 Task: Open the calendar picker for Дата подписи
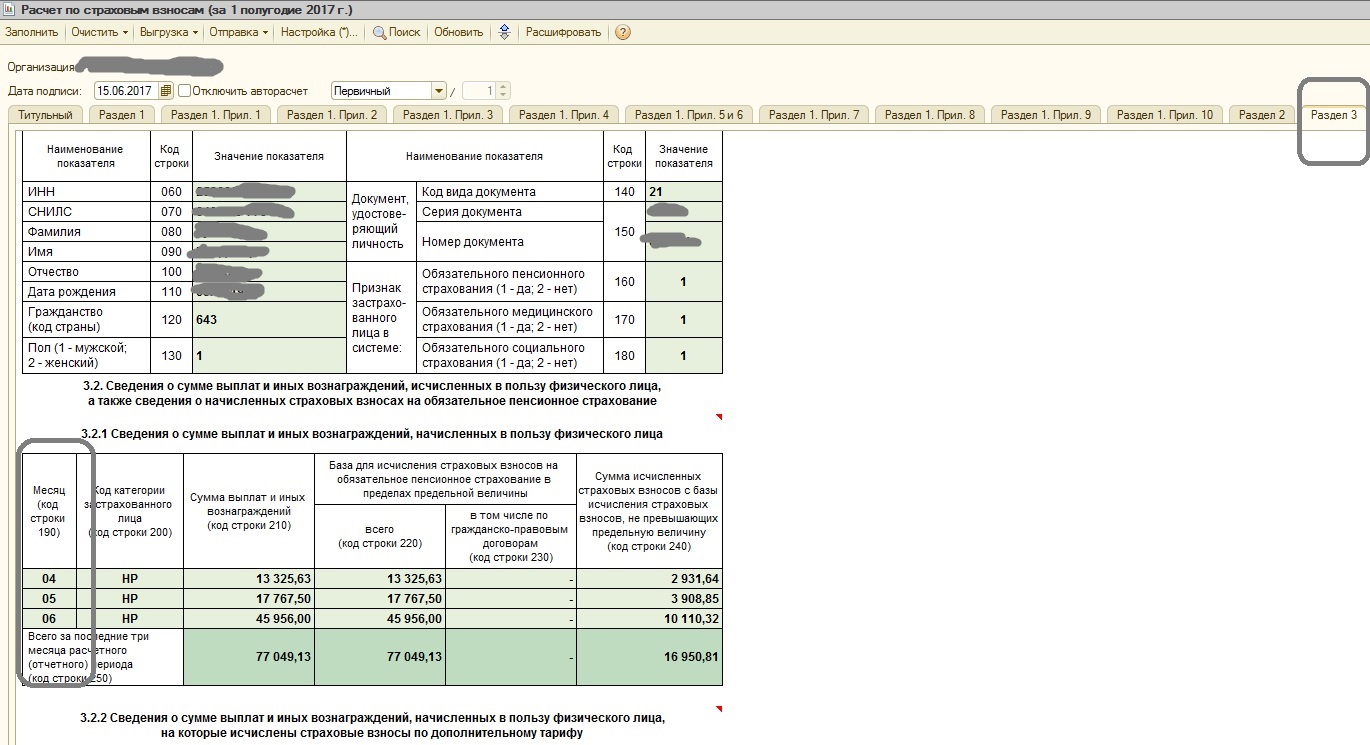tap(166, 91)
